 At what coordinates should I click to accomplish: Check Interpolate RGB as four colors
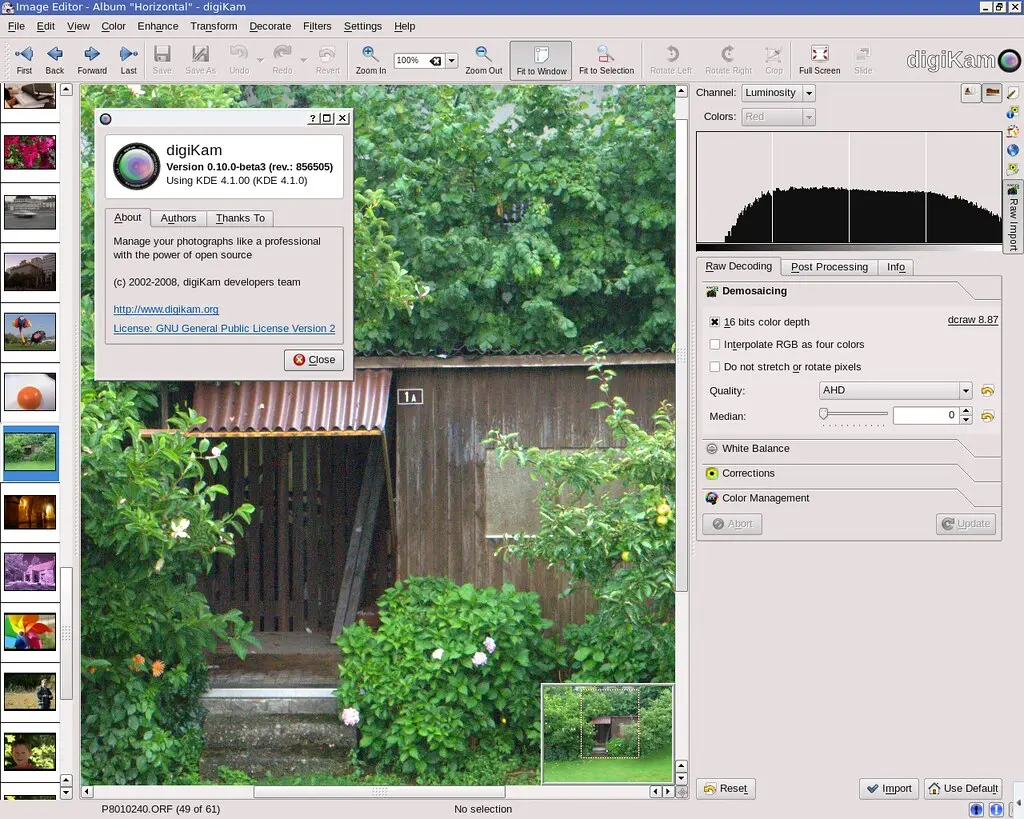point(715,344)
